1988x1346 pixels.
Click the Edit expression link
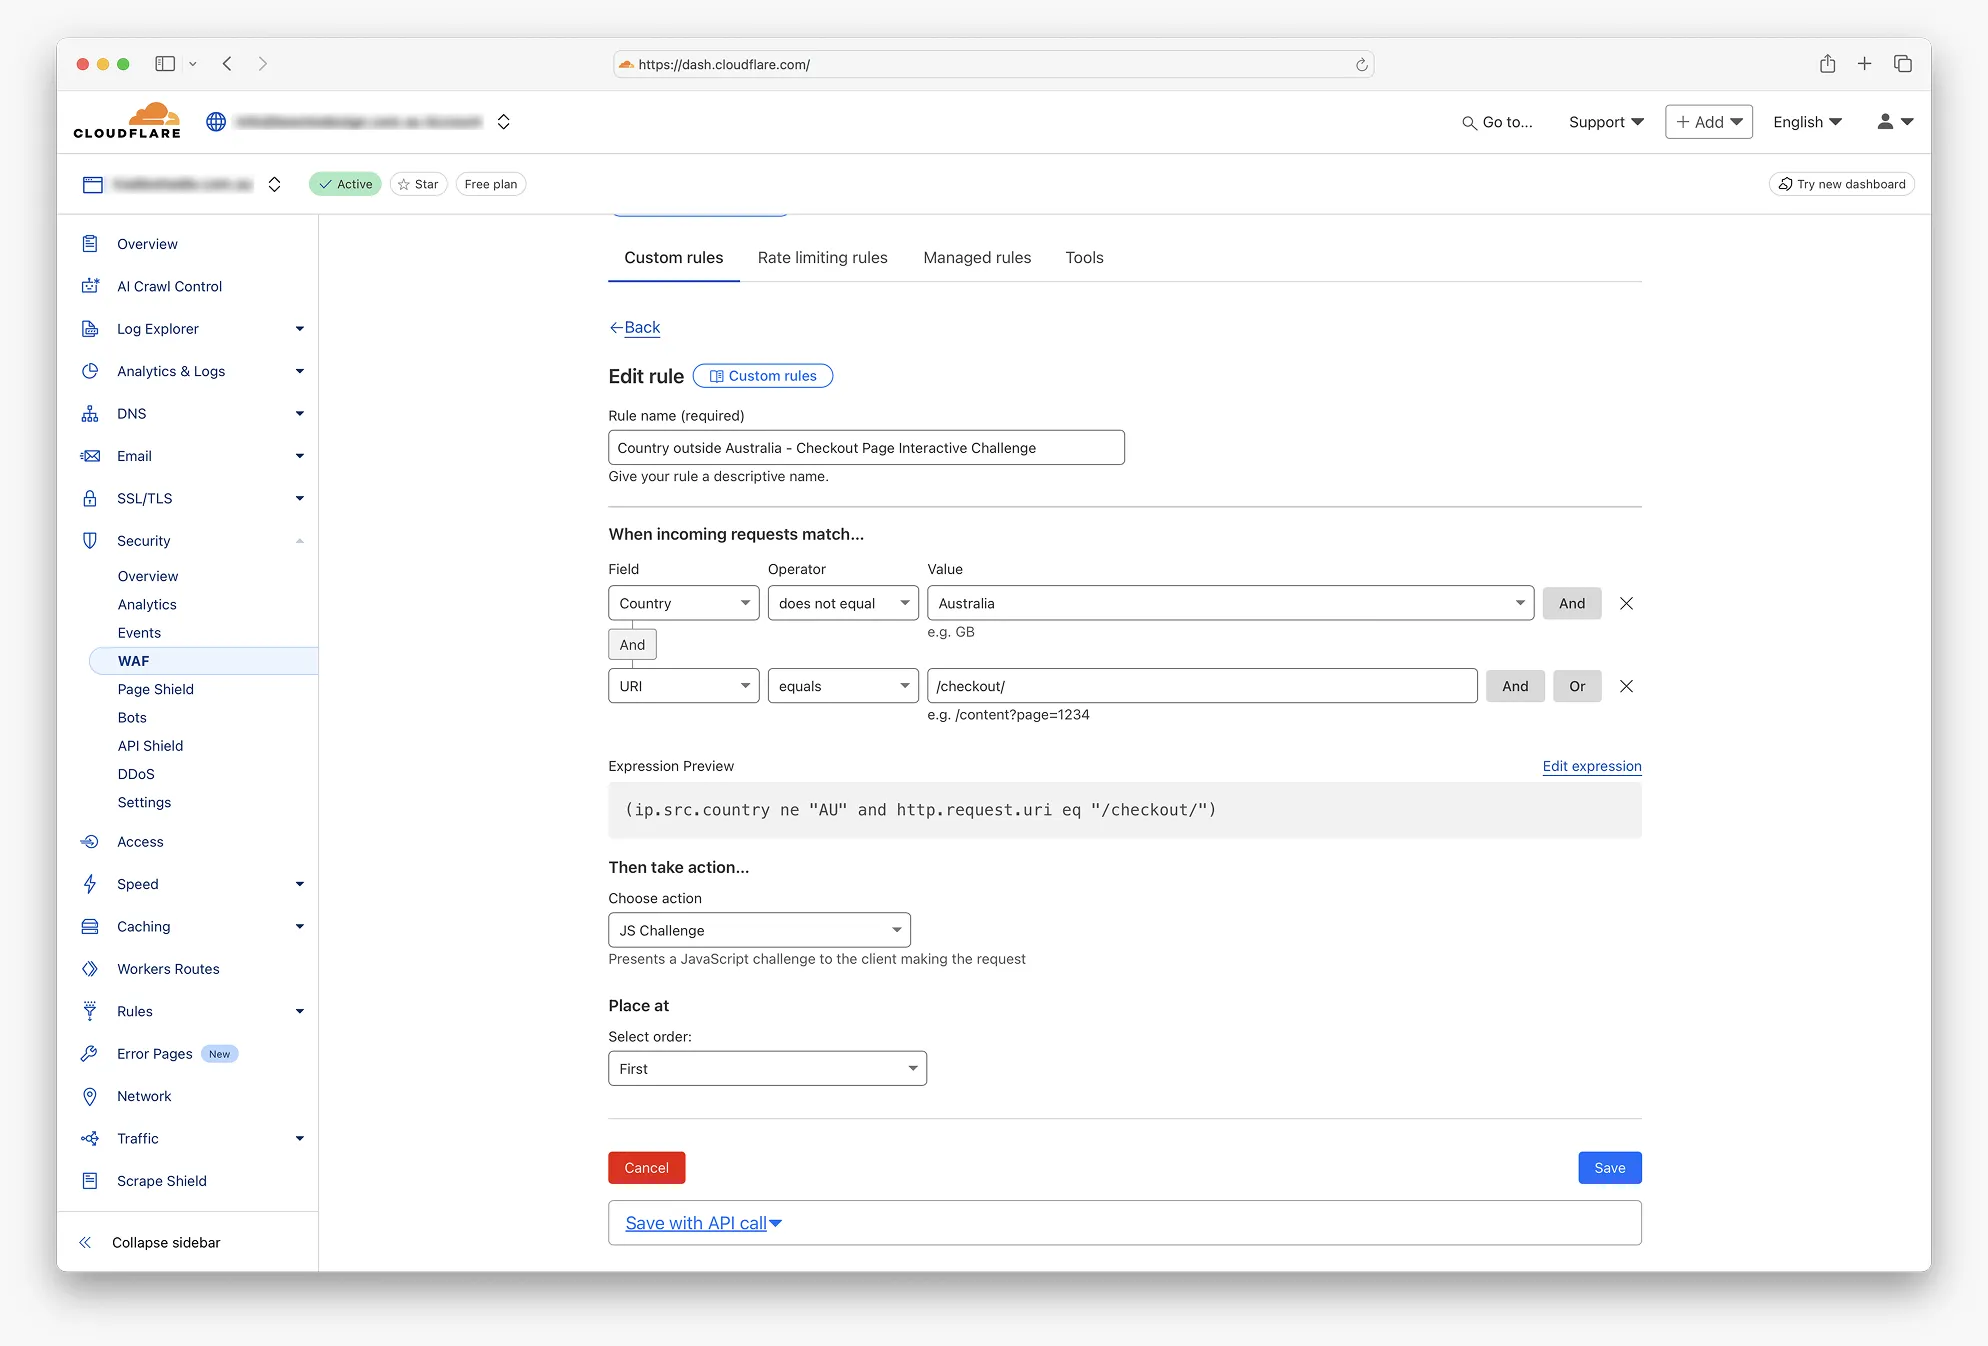coord(1591,766)
